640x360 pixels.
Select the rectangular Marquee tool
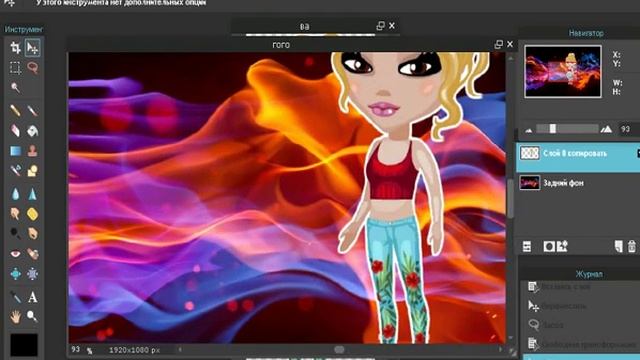[15, 67]
